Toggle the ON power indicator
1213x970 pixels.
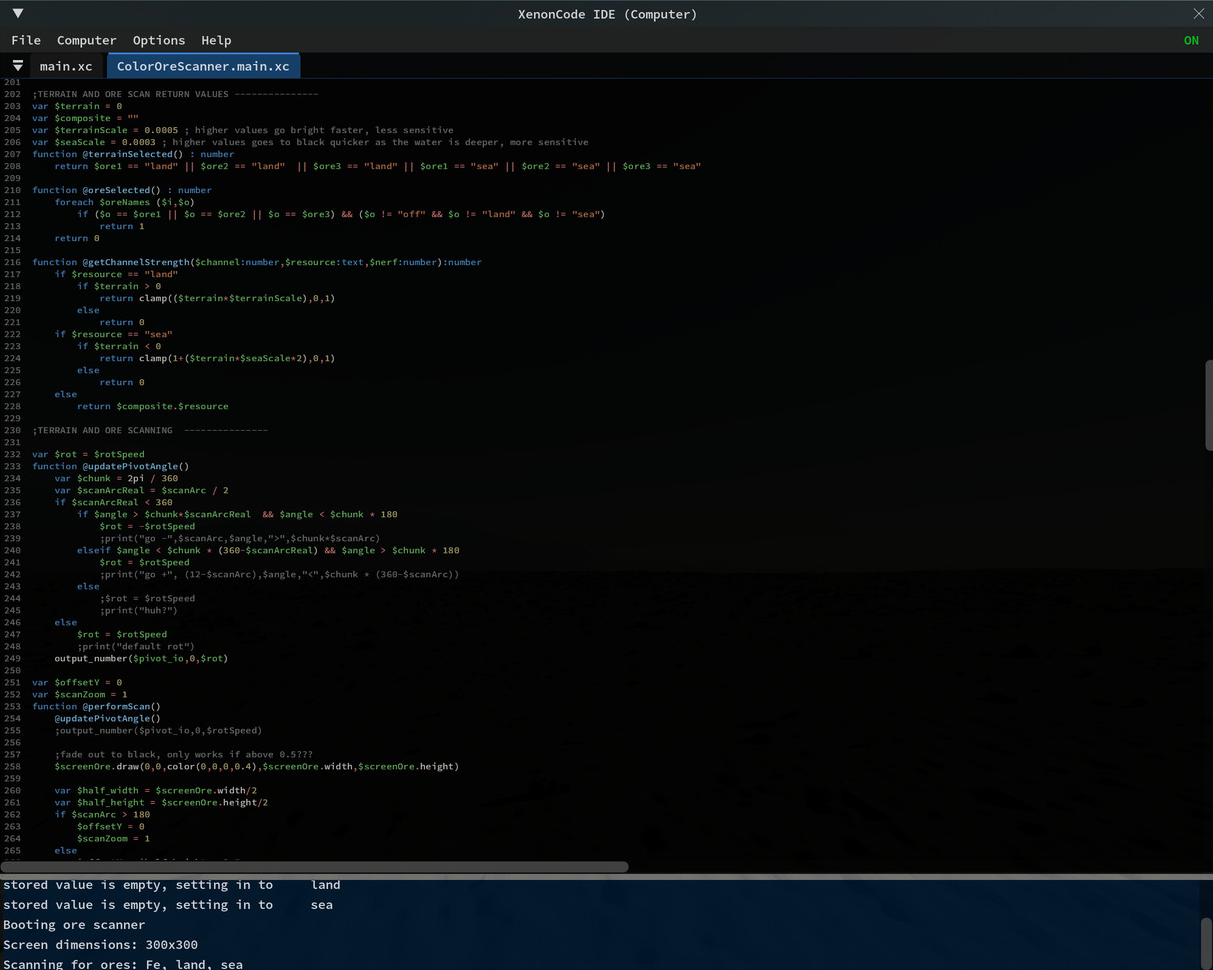pyautogui.click(x=1191, y=40)
